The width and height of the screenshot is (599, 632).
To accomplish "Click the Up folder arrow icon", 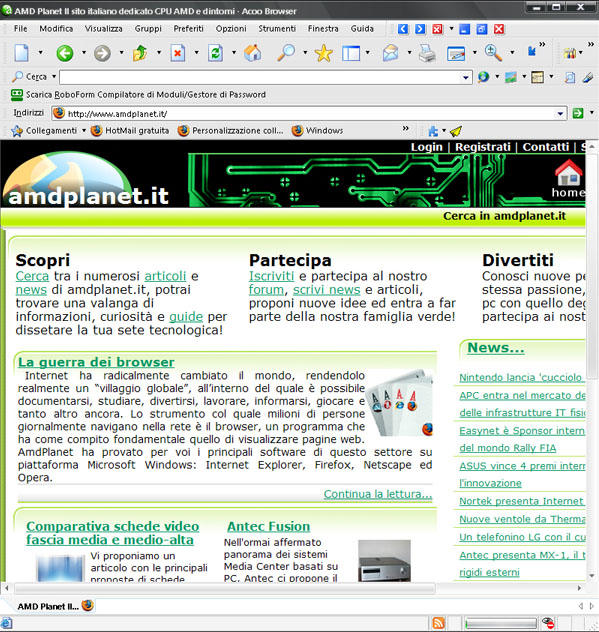I will (x=139, y=53).
